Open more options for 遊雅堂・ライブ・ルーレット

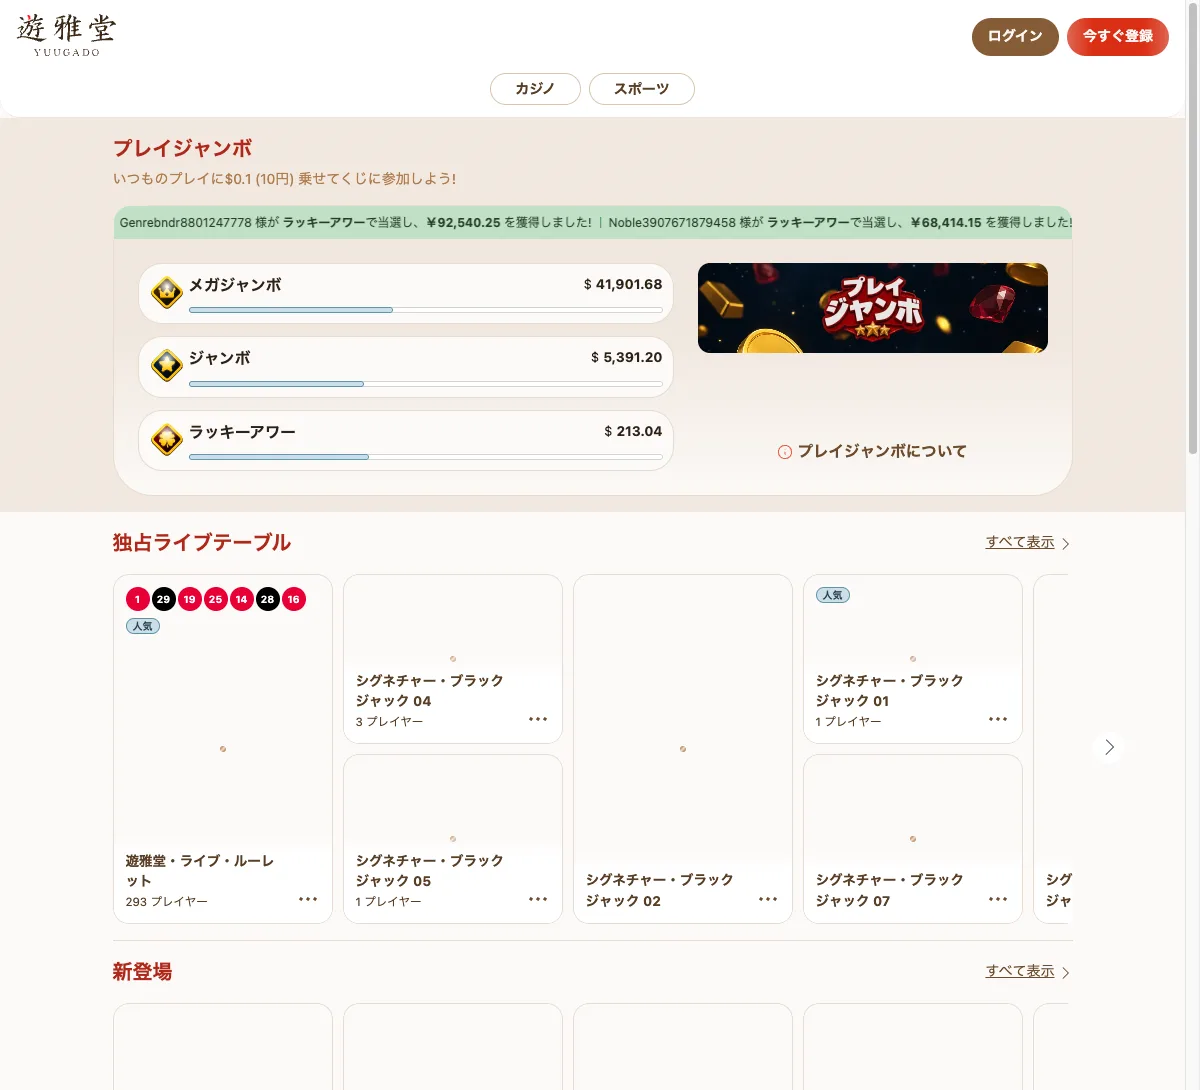[x=308, y=899]
